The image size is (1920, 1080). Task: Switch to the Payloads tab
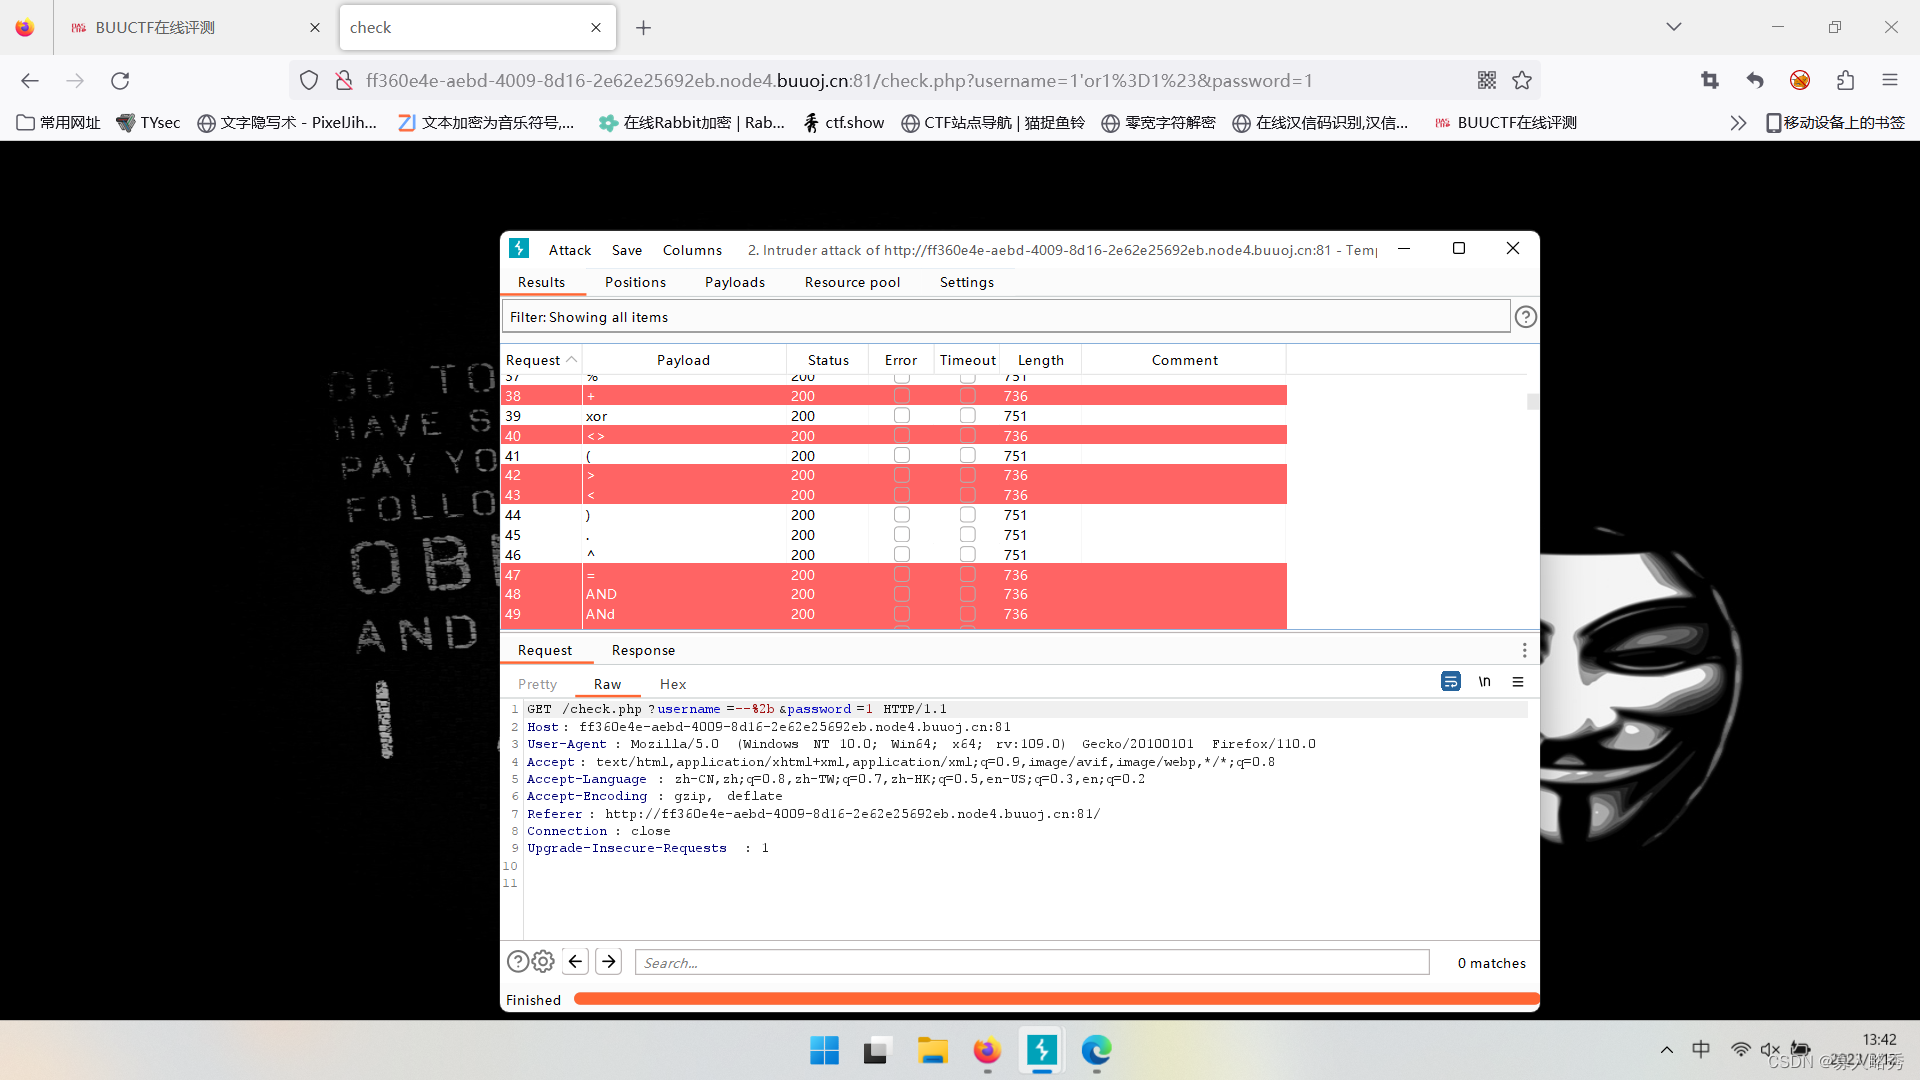point(734,283)
